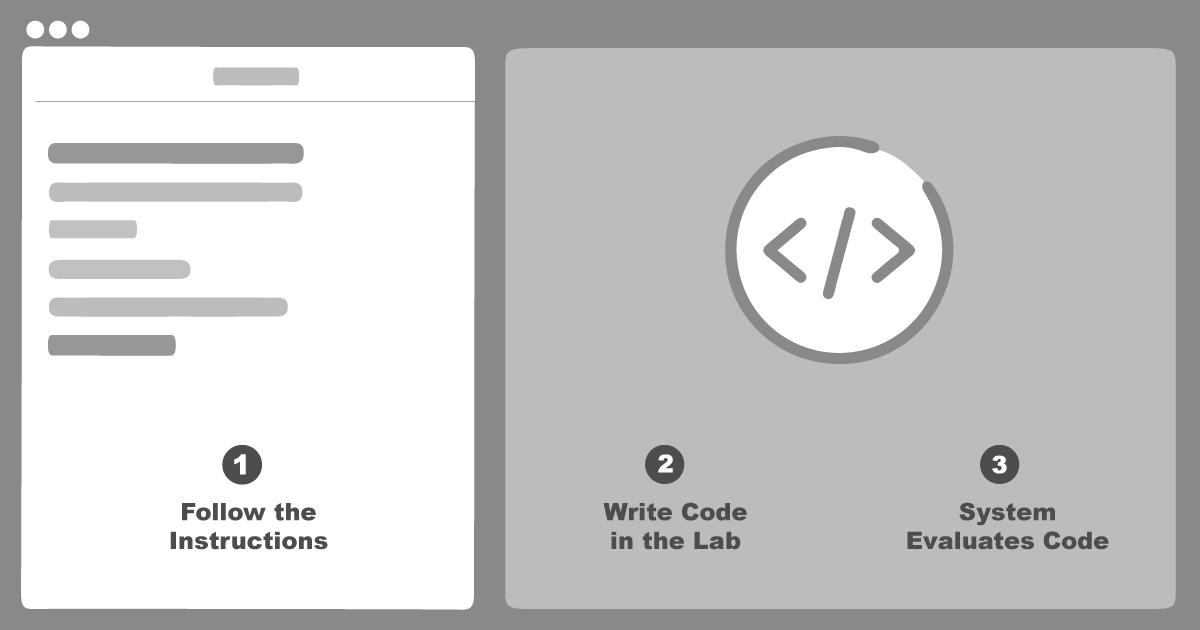Click the number 3 step badge
Image resolution: width=1200 pixels, height=630 pixels.
999,464
